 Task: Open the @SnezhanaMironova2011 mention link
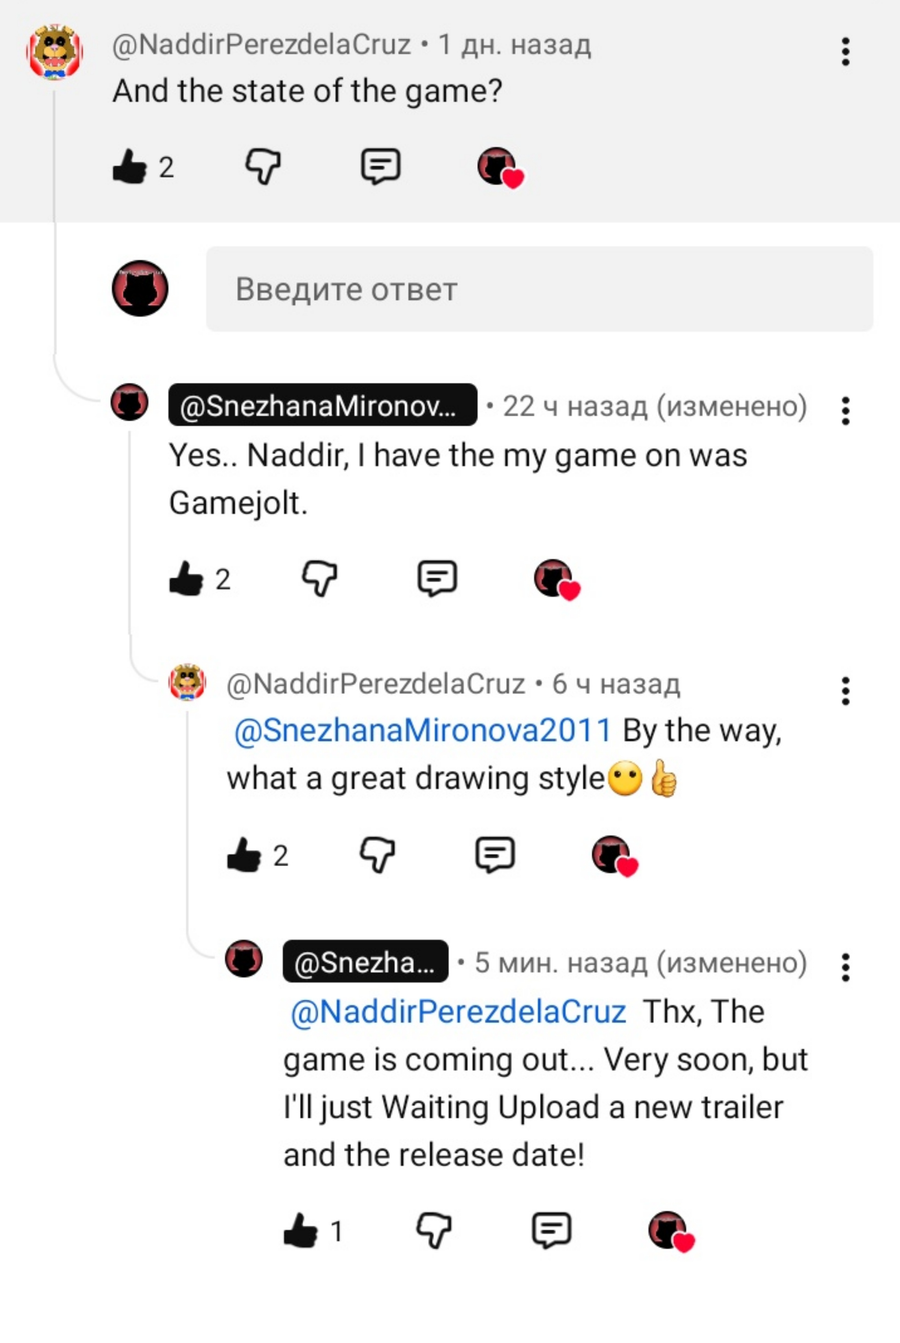pyautogui.click(x=422, y=731)
